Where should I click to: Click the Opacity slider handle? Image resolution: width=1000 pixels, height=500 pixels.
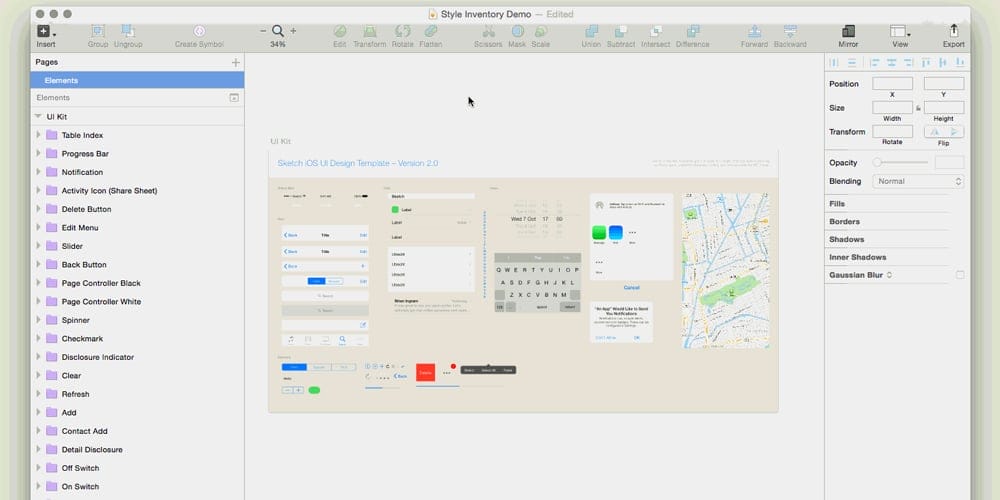point(877,163)
